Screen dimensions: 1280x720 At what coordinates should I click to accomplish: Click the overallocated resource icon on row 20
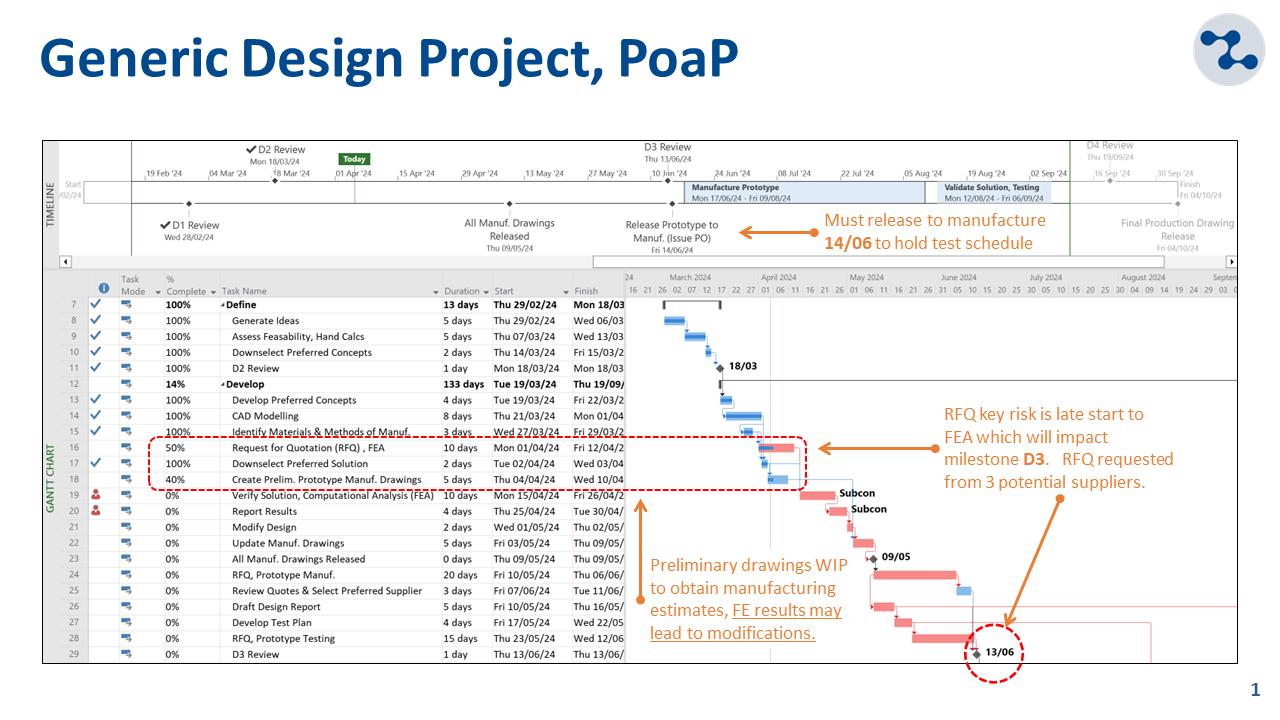click(96, 511)
